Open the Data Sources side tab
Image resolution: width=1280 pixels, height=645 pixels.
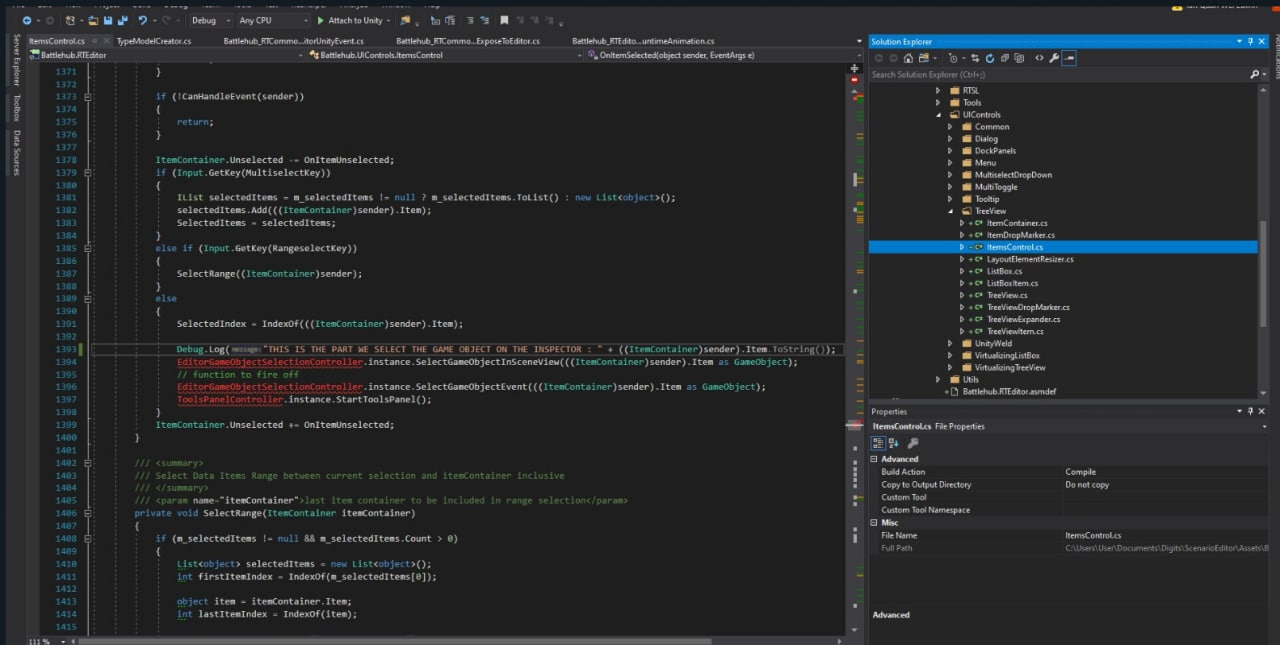click(16, 152)
